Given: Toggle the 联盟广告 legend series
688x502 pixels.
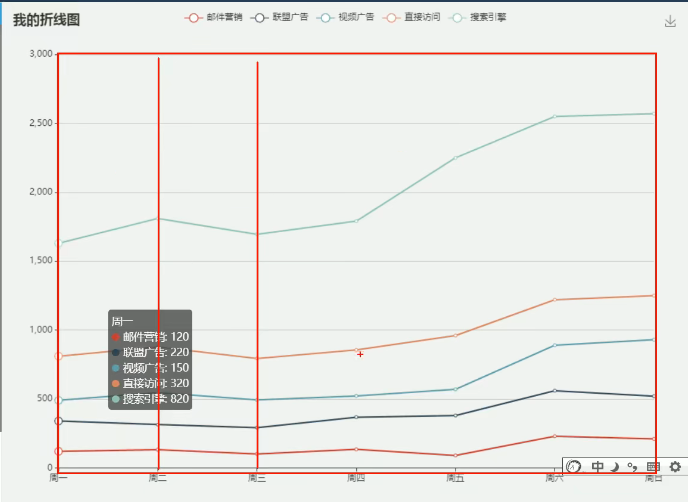Looking at the screenshot, I should tap(279, 18).
